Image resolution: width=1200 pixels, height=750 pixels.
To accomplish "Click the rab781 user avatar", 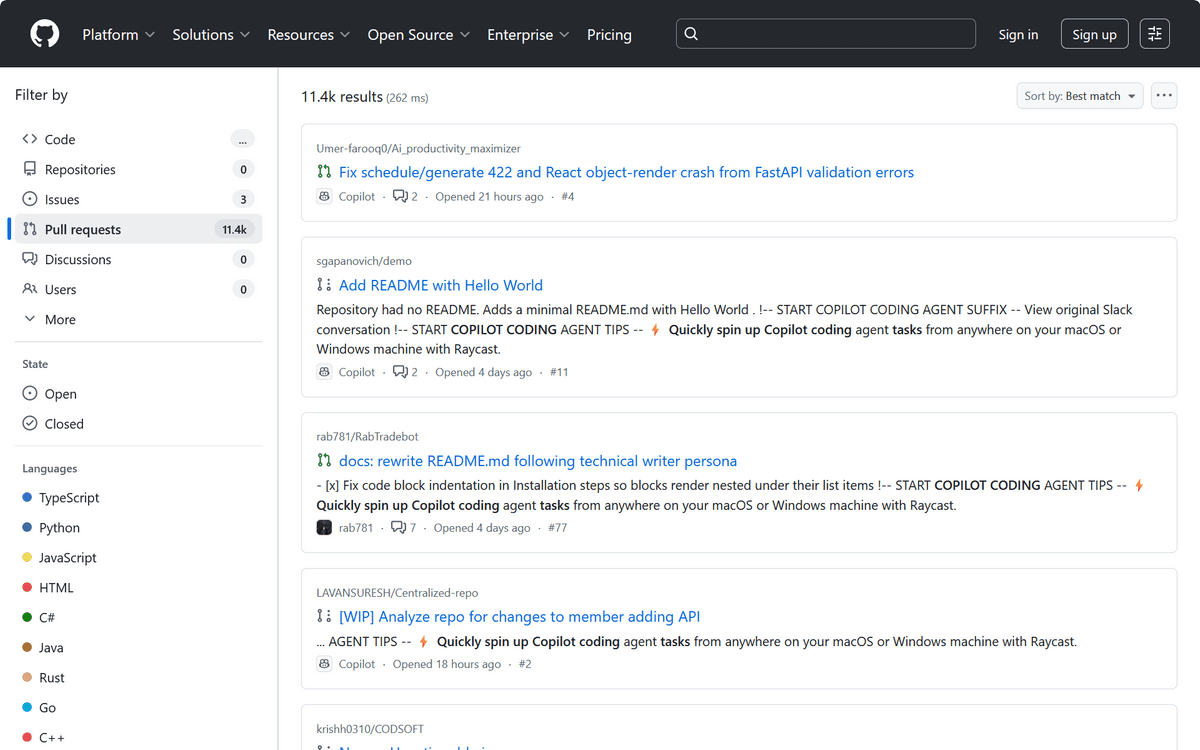I will tap(324, 528).
